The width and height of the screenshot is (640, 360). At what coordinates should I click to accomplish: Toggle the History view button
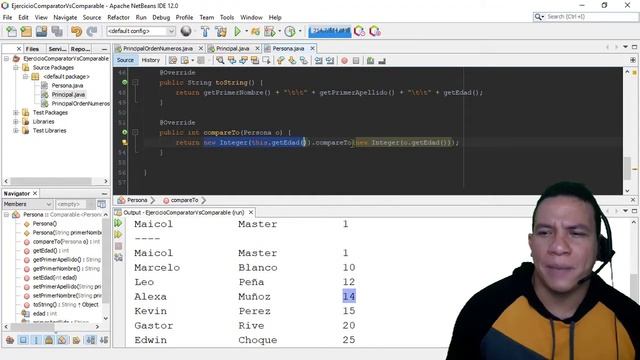(x=151, y=60)
